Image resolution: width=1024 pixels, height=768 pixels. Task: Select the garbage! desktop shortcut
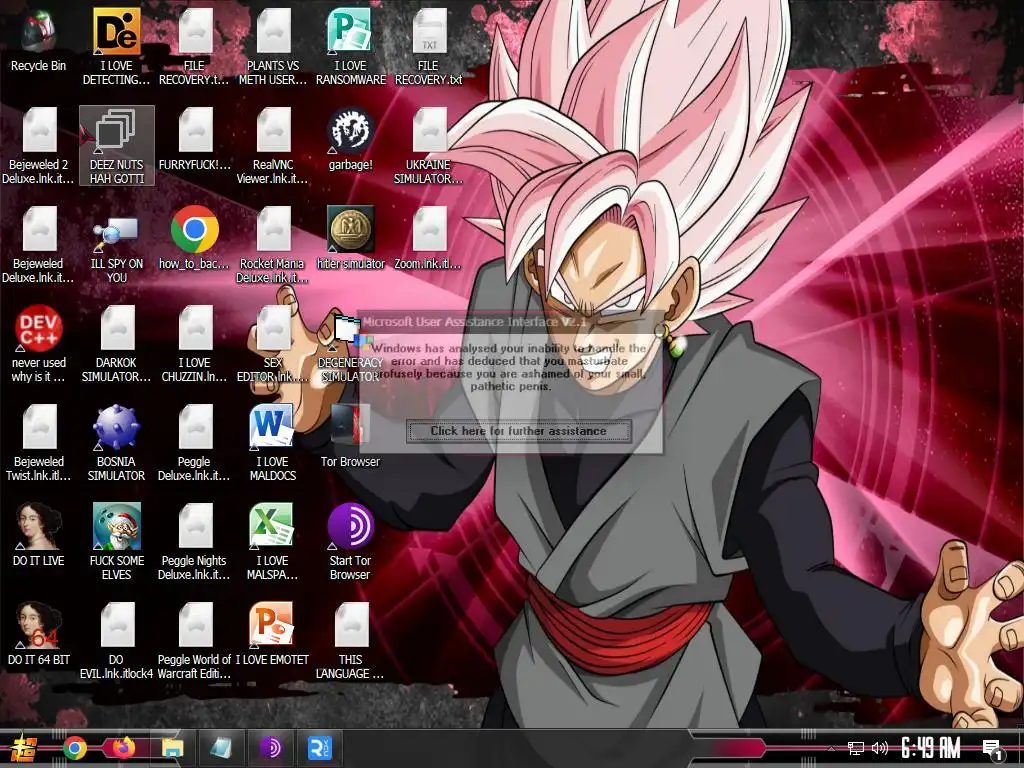click(x=351, y=140)
